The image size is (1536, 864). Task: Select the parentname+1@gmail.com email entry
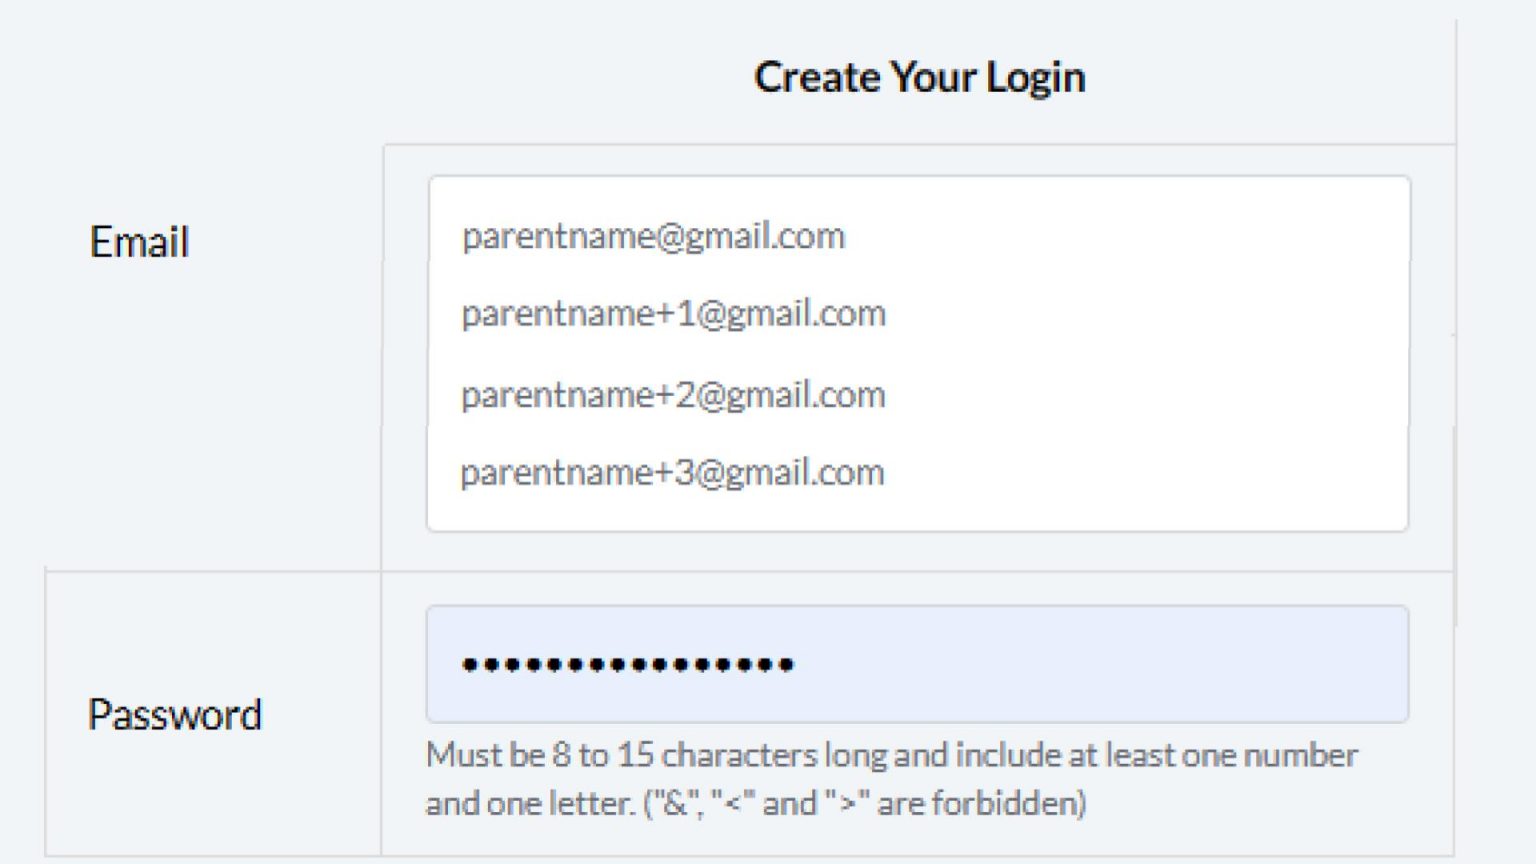pyautogui.click(x=673, y=314)
